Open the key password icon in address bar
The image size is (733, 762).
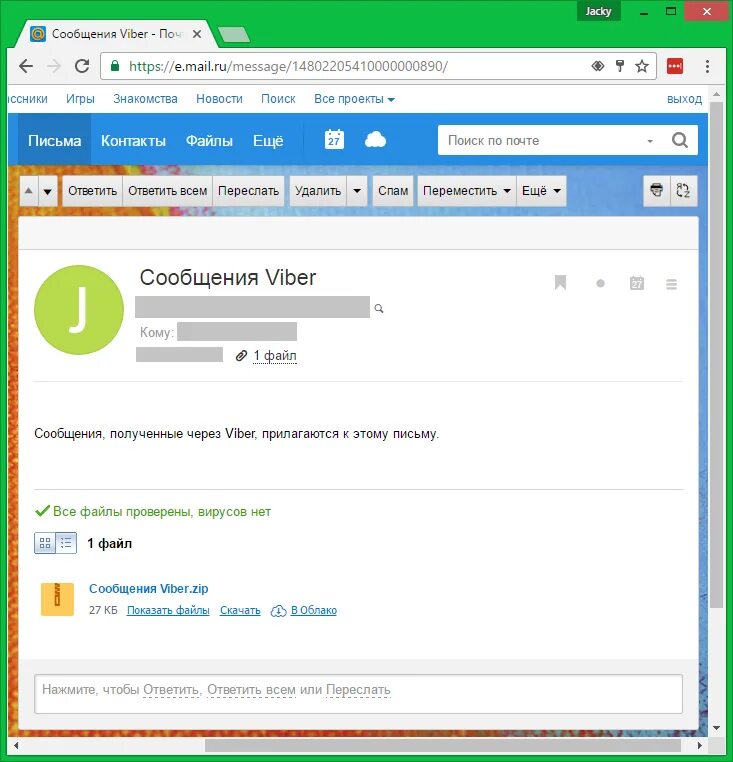(x=620, y=66)
